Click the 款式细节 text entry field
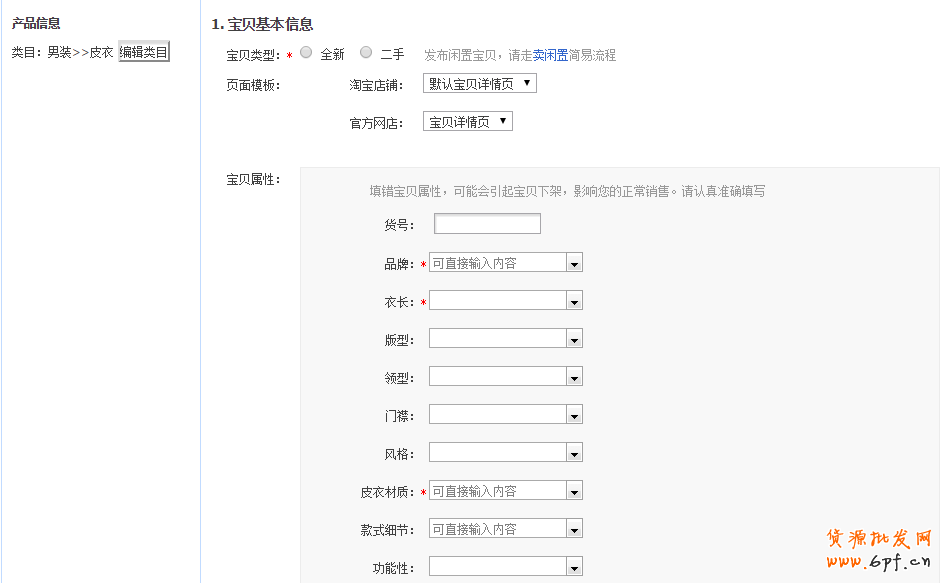Viewport: 941px width, 583px height. [x=497, y=529]
